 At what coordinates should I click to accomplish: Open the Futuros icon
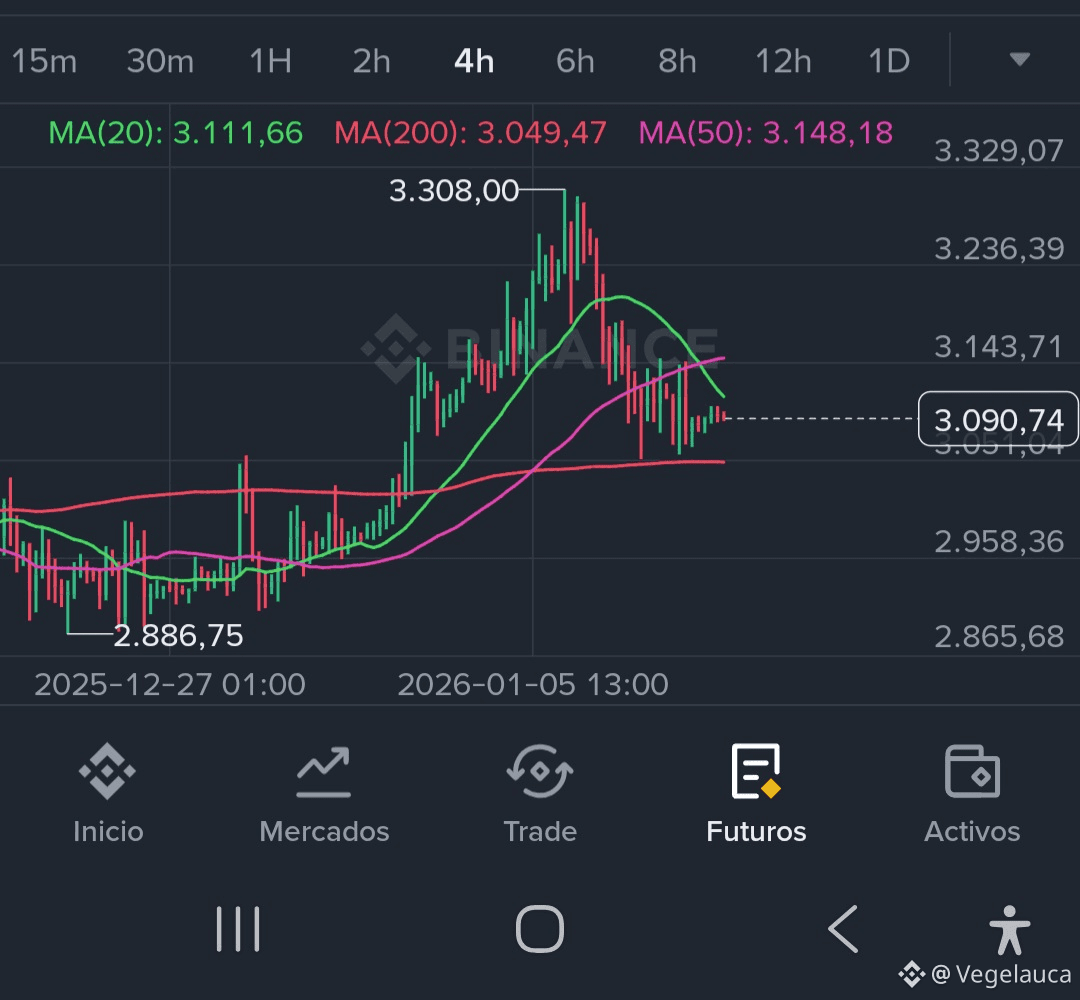[x=755, y=772]
